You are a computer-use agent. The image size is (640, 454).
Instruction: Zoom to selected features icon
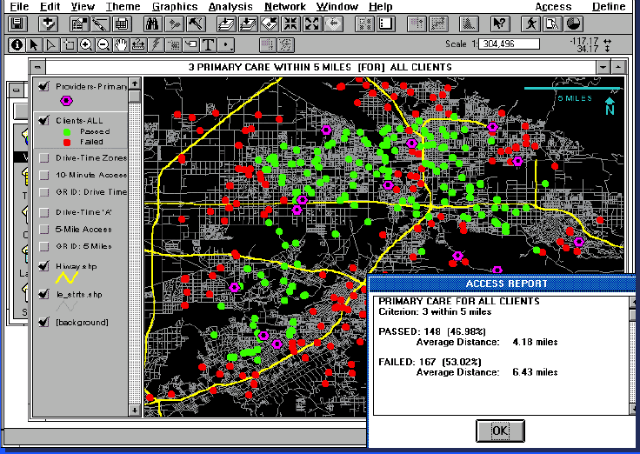pyautogui.click(x=269, y=24)
